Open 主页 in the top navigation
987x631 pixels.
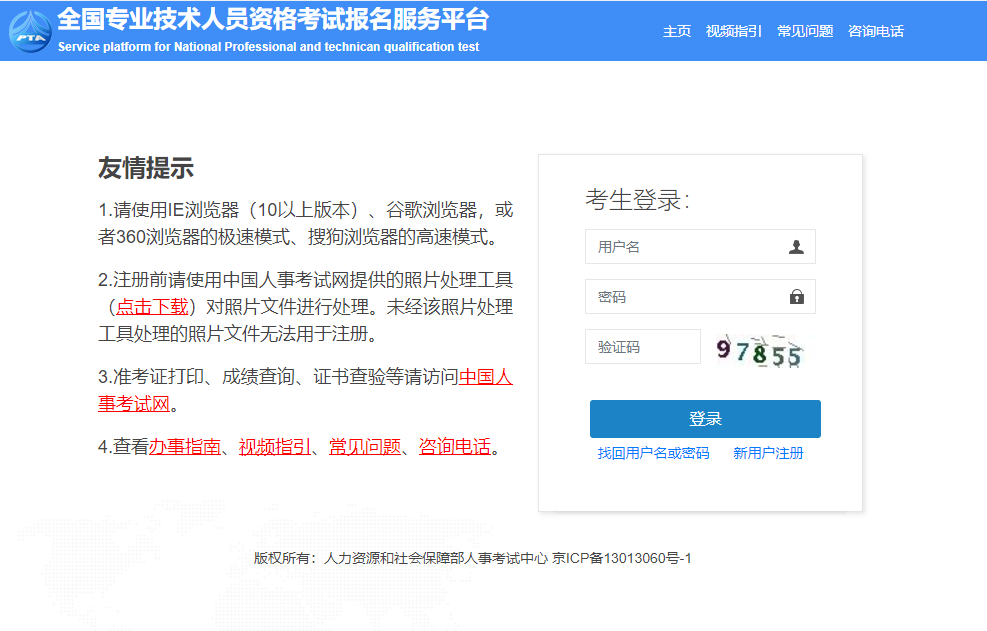677,31
